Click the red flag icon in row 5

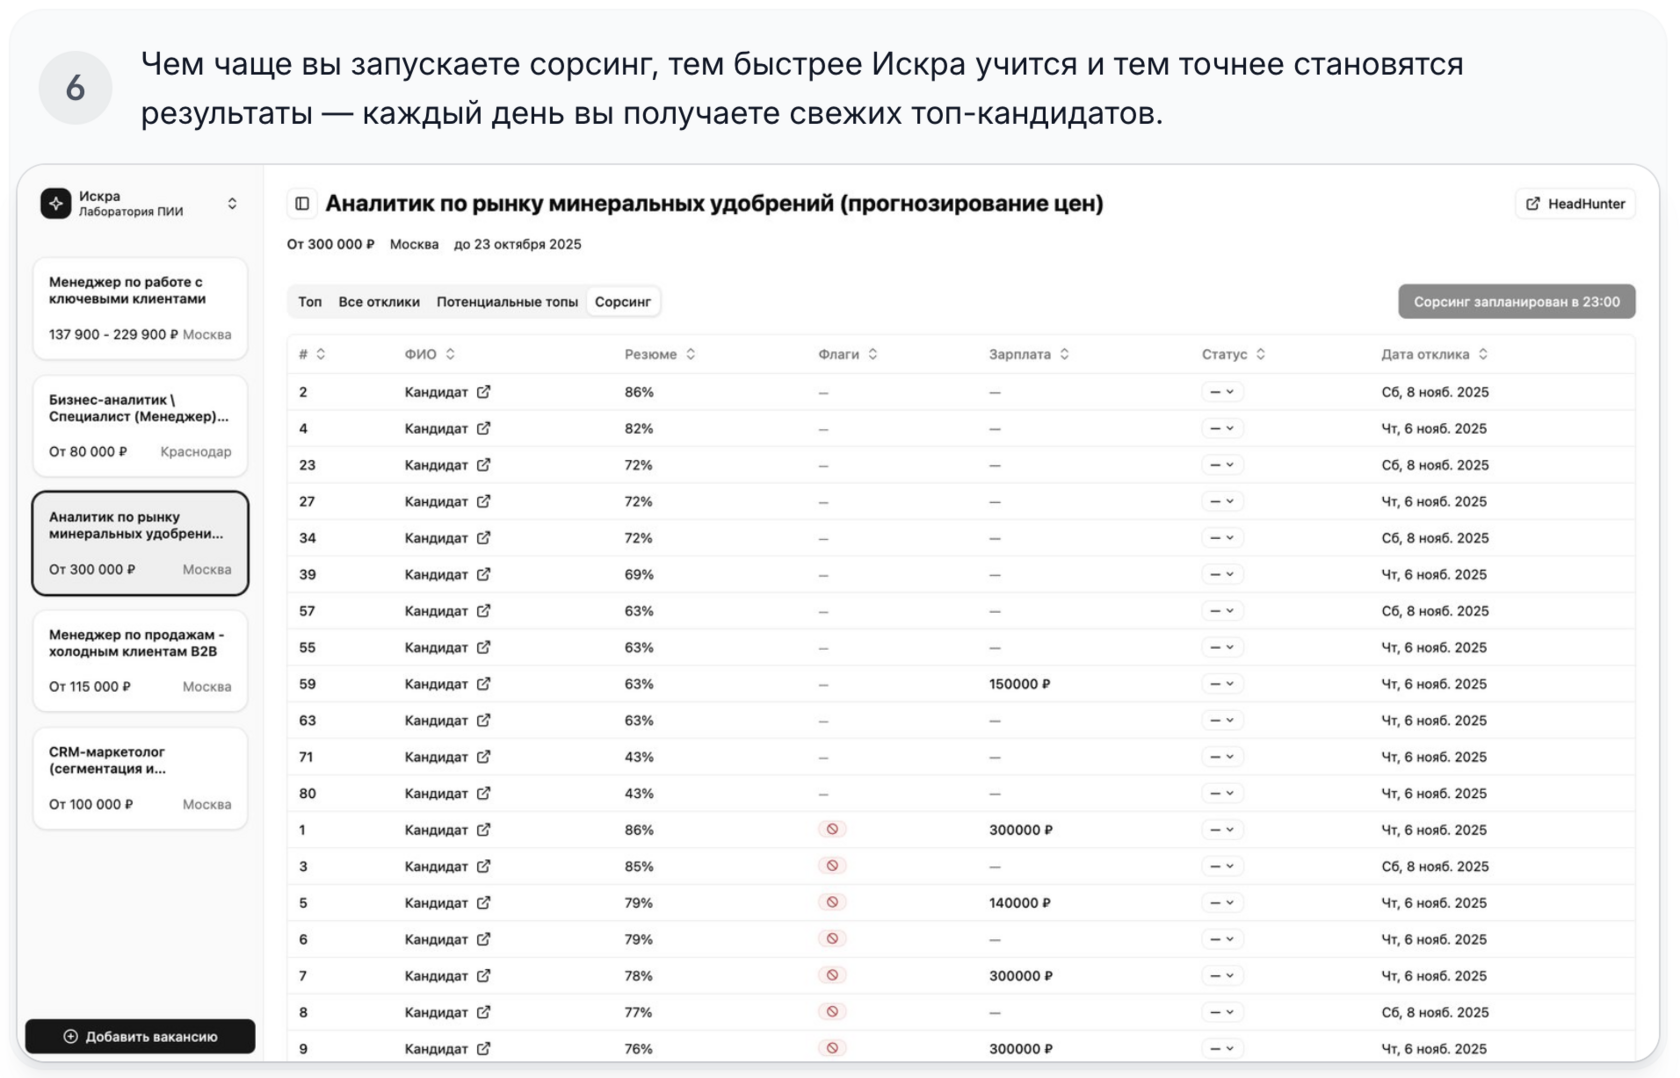(x=832, y=902)
